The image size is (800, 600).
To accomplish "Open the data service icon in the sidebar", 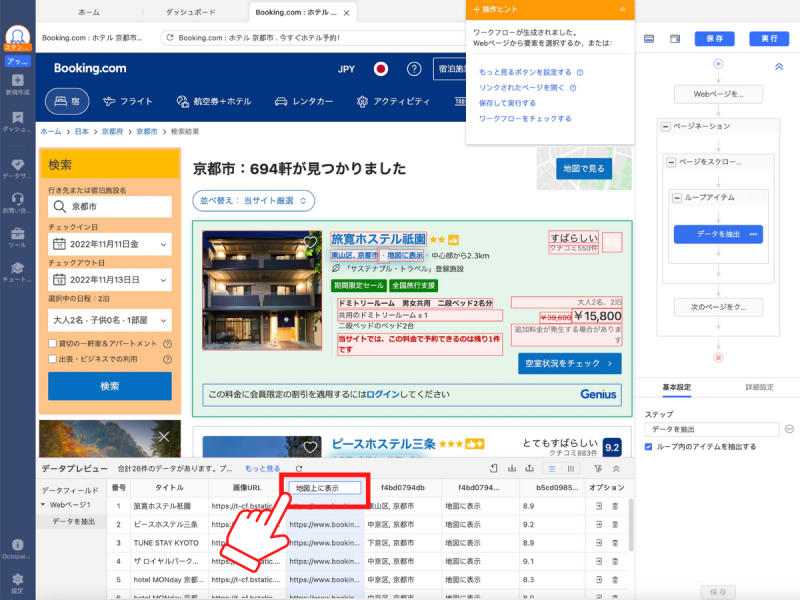I will click(17, 164).
